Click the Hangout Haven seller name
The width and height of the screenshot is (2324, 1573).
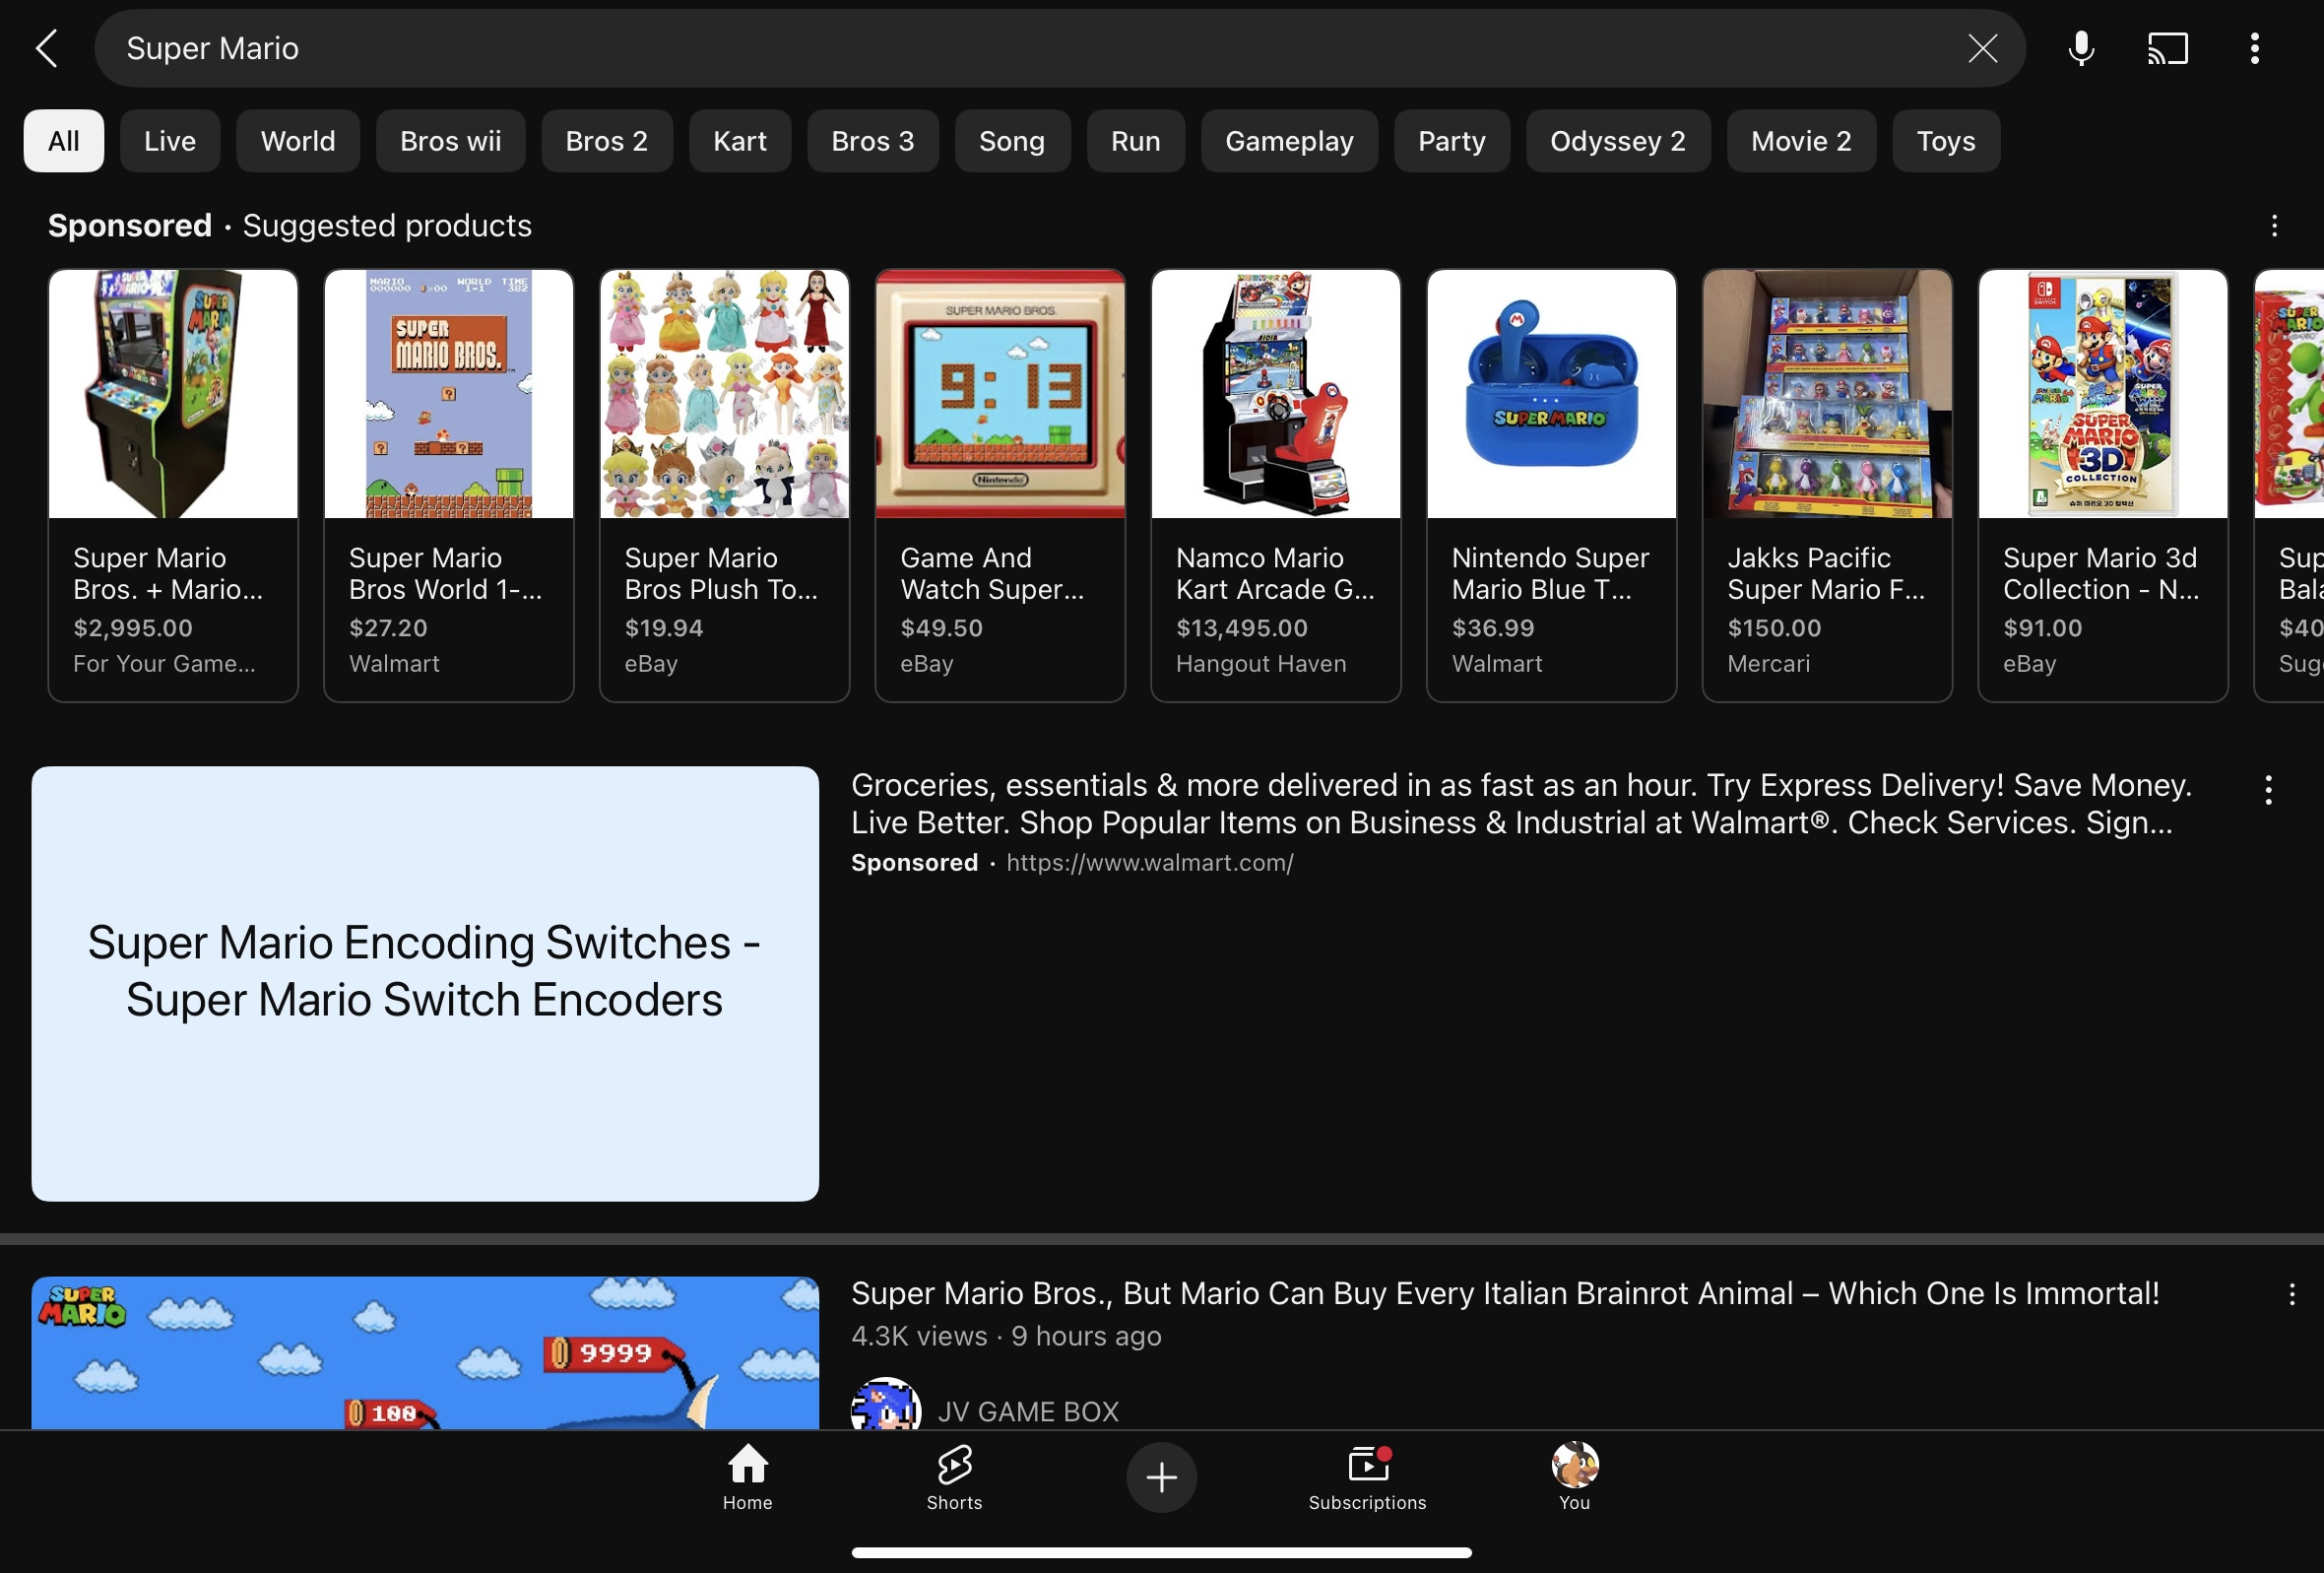(1261, 664)
